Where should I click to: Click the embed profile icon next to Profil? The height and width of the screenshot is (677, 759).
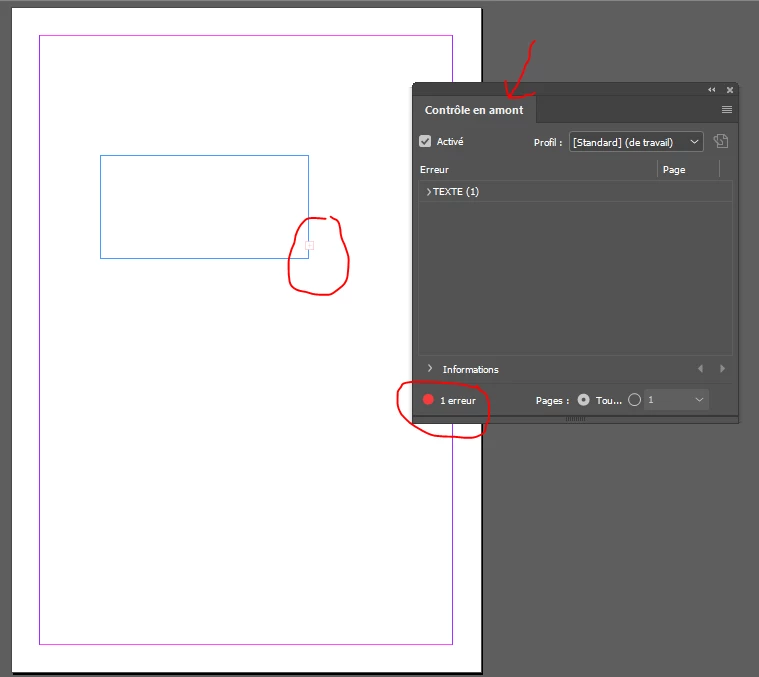[720, 141]
